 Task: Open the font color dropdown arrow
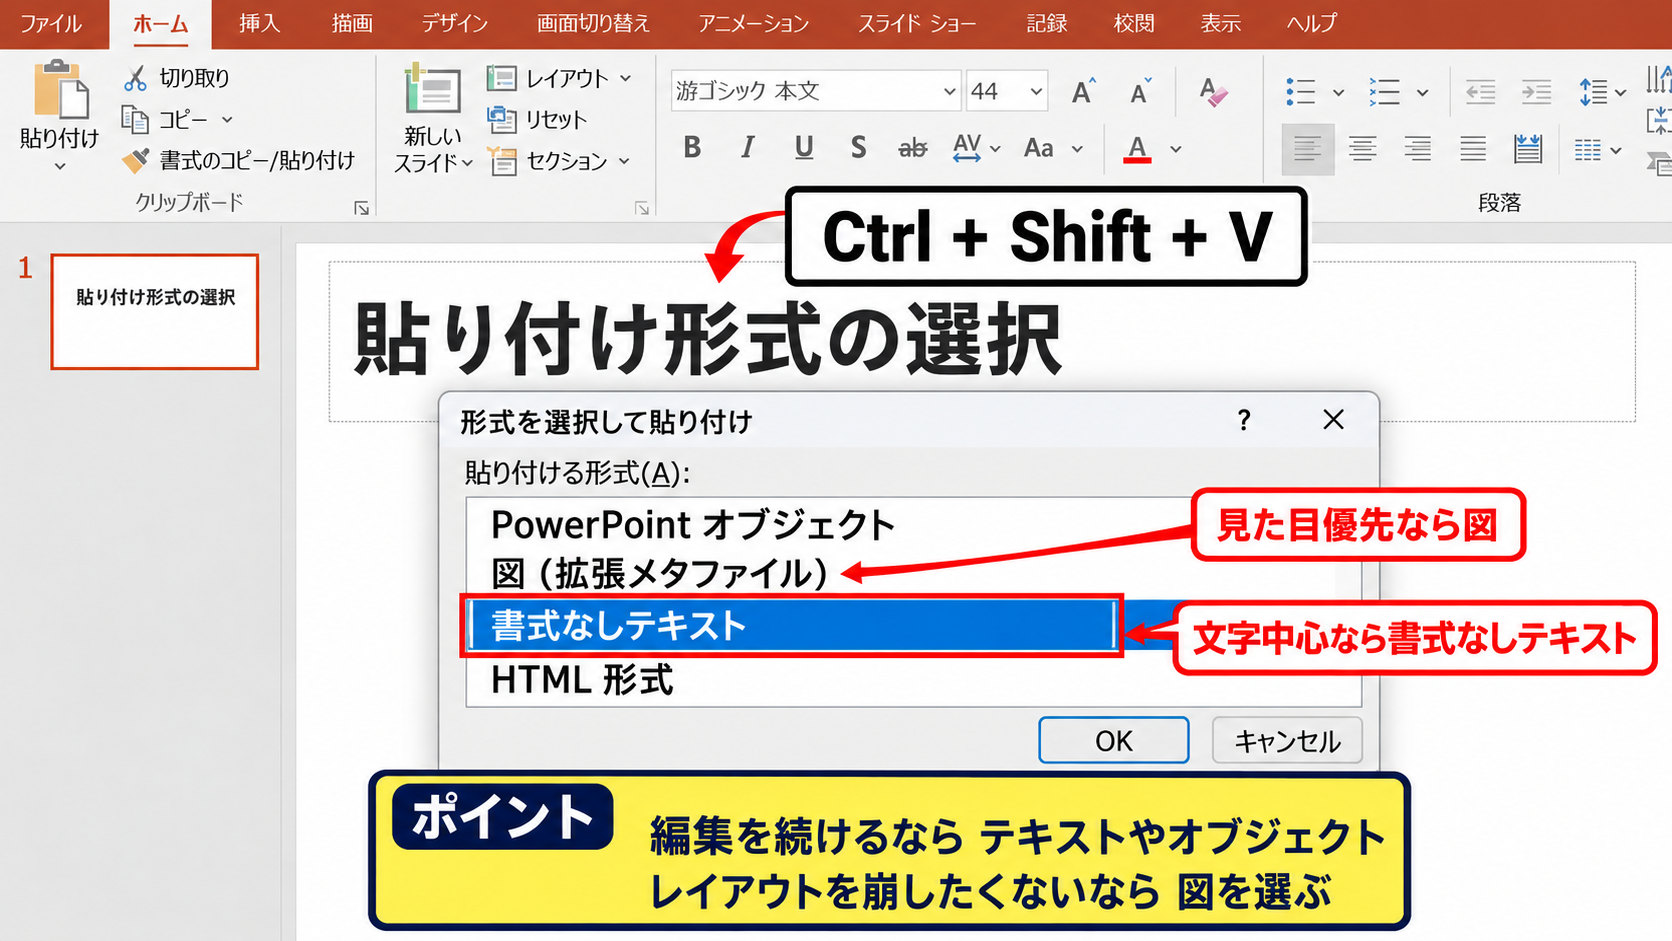(x=1176, y=149)
